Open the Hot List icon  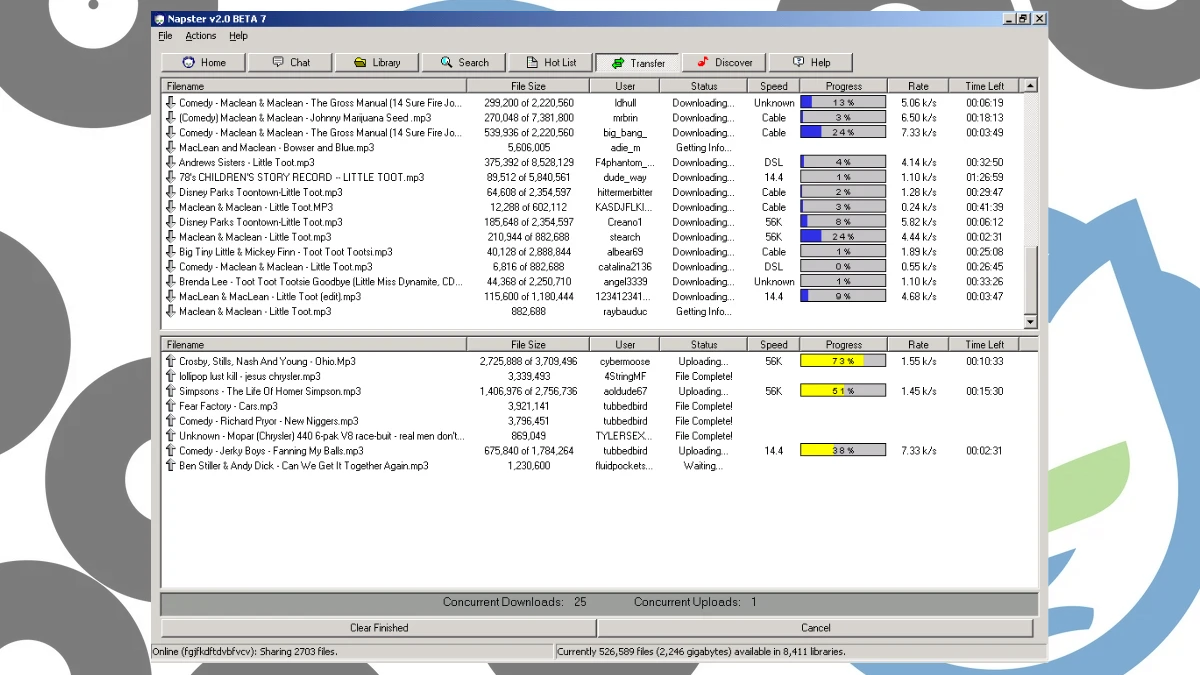(x=531, y=63)
